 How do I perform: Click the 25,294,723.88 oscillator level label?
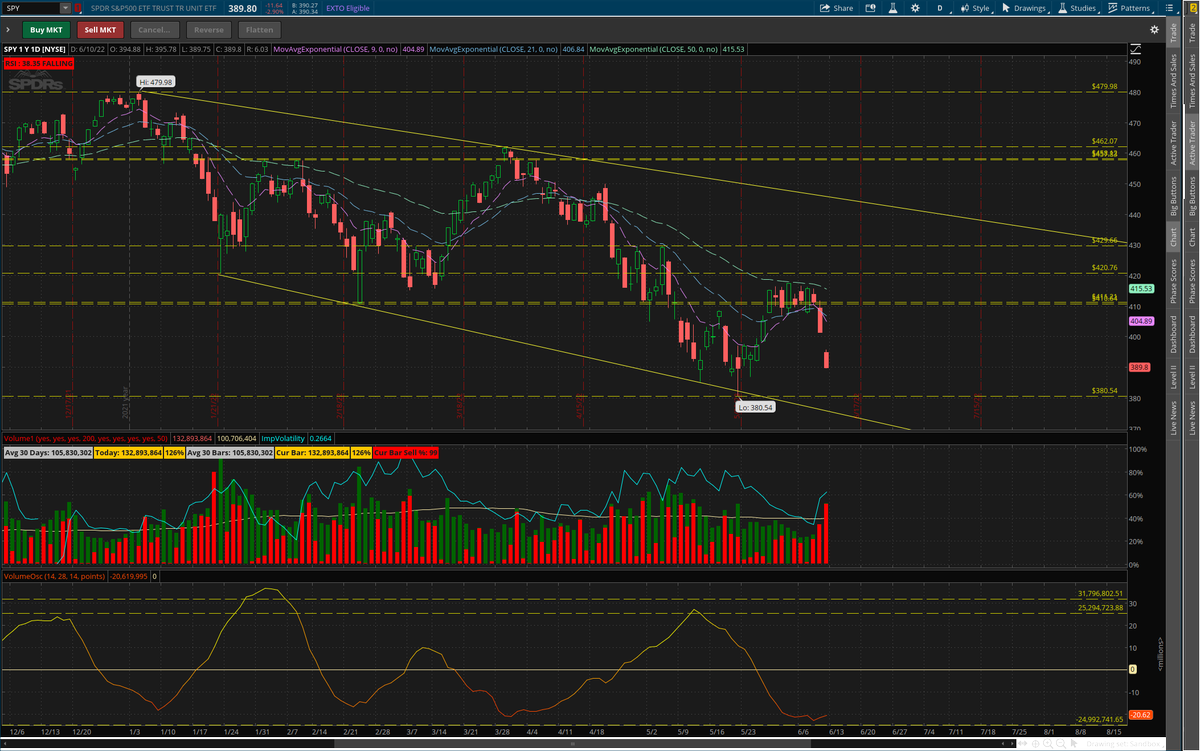click(x=1101, y=607)
